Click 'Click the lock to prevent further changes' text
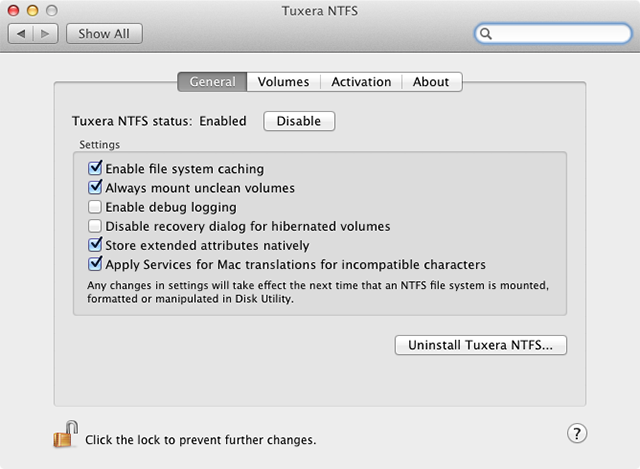The image size is (640, 469). point(200,440)
